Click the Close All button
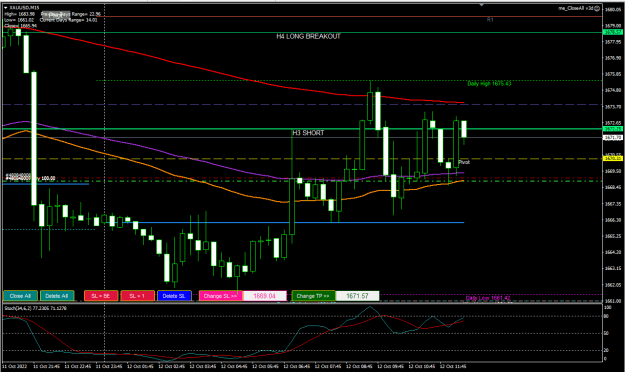This screenshot has width=625, height=372. [20, 296]
